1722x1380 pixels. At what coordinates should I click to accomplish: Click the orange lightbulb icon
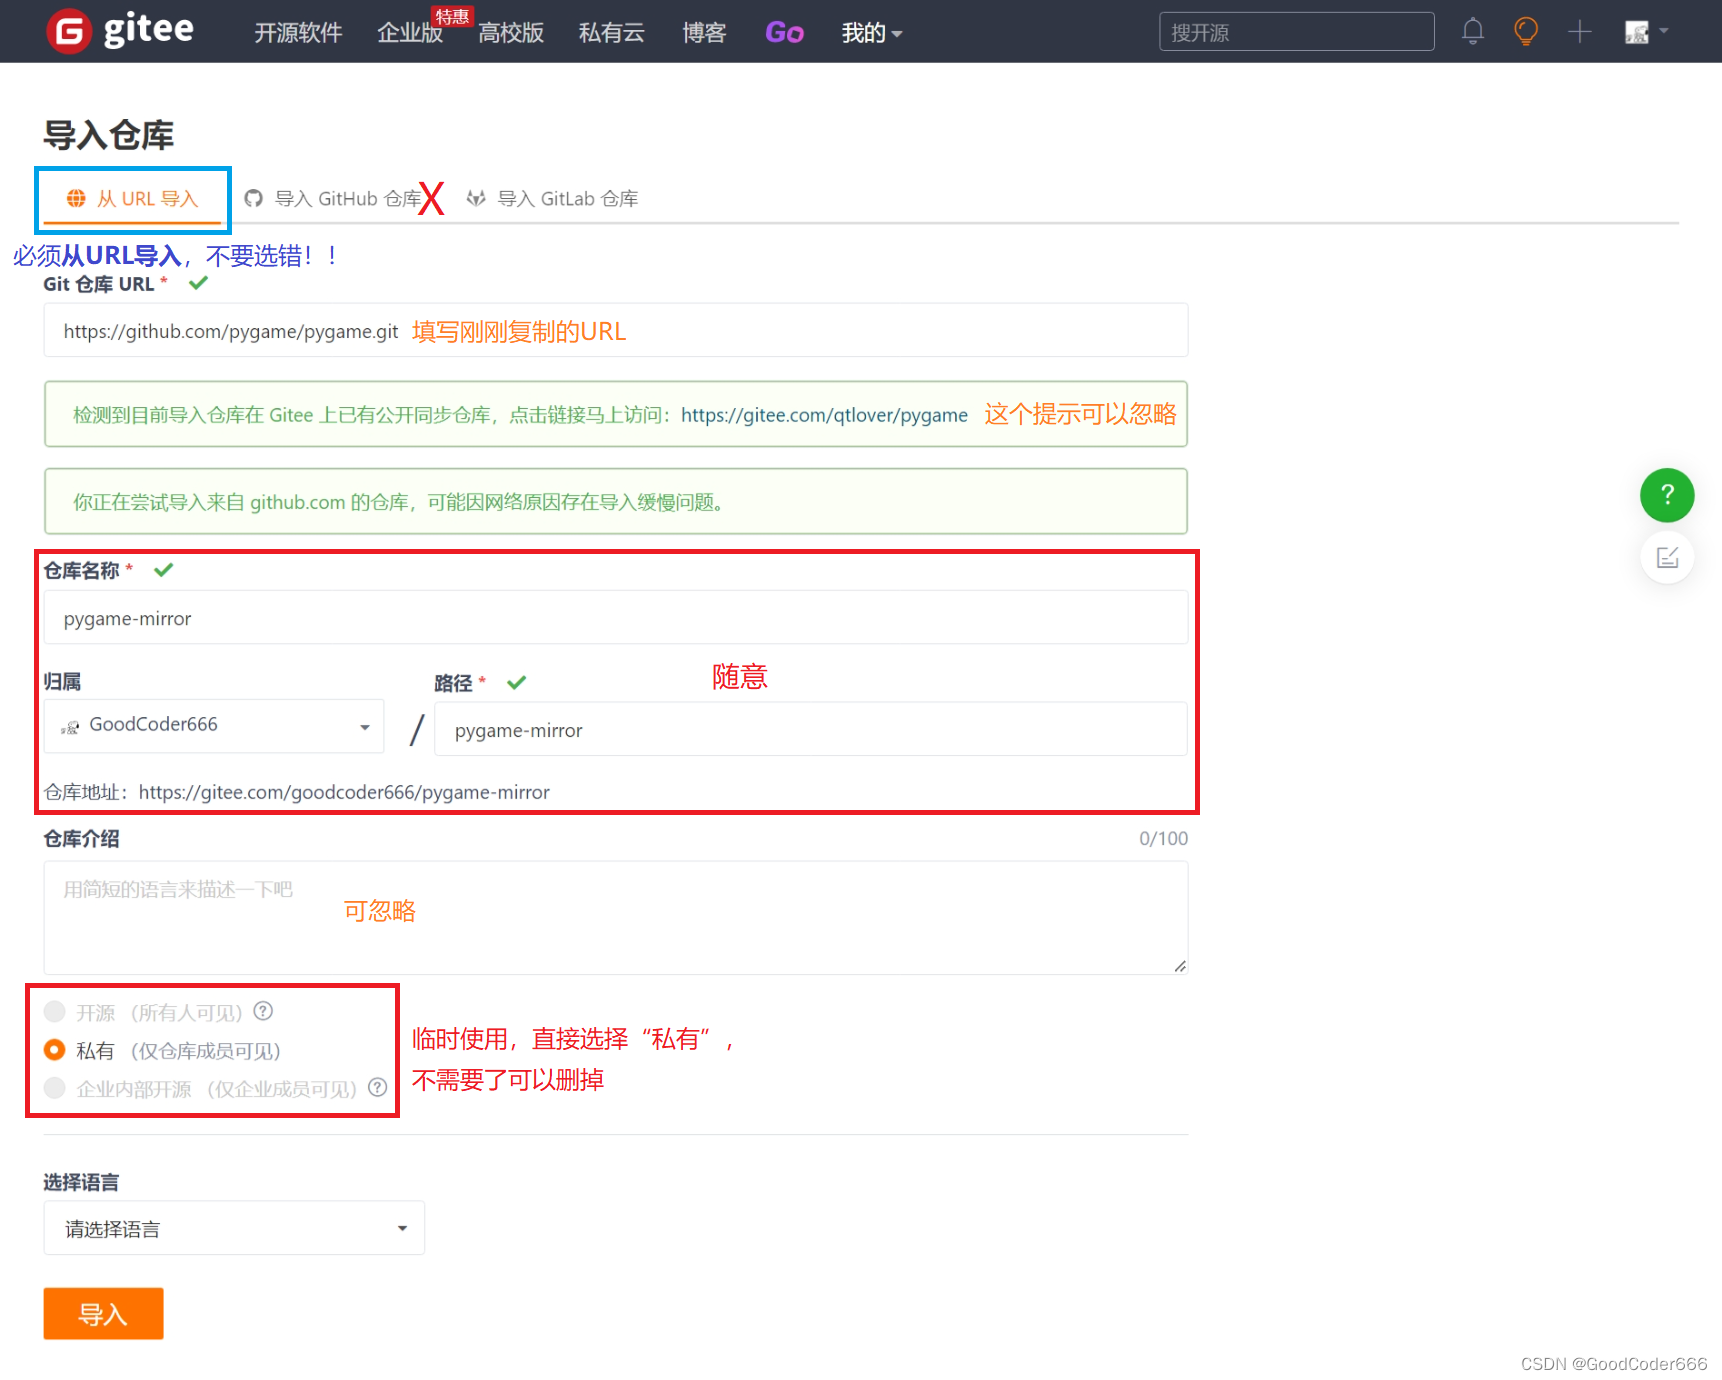1526,32
